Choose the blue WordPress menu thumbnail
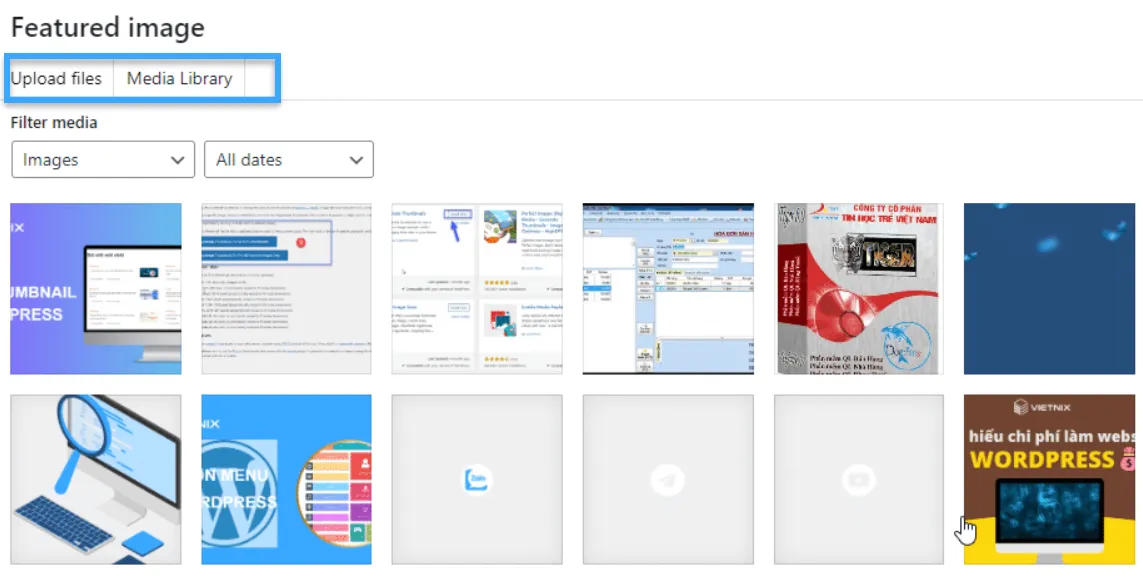1143x579 pixels. pyautogui.click(x=286, y=480)
